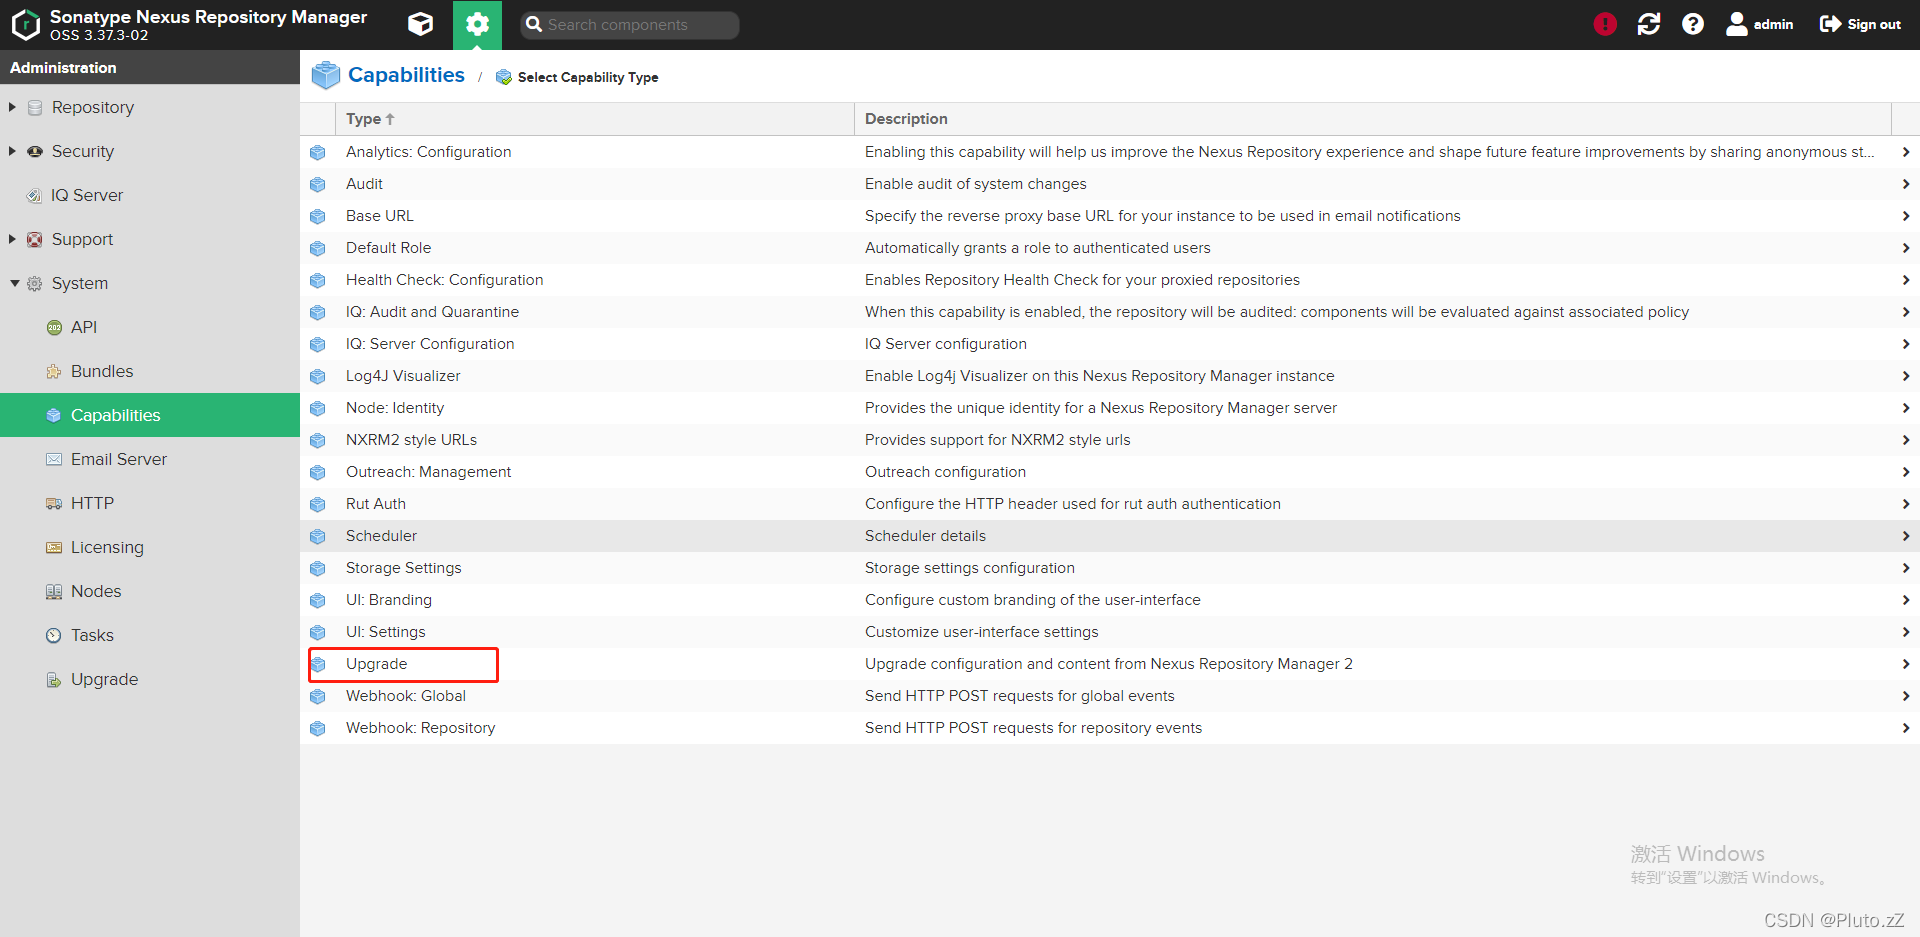Open Tasks in sidebar
The image size is (1920, 937).
(x=92, y=635)
